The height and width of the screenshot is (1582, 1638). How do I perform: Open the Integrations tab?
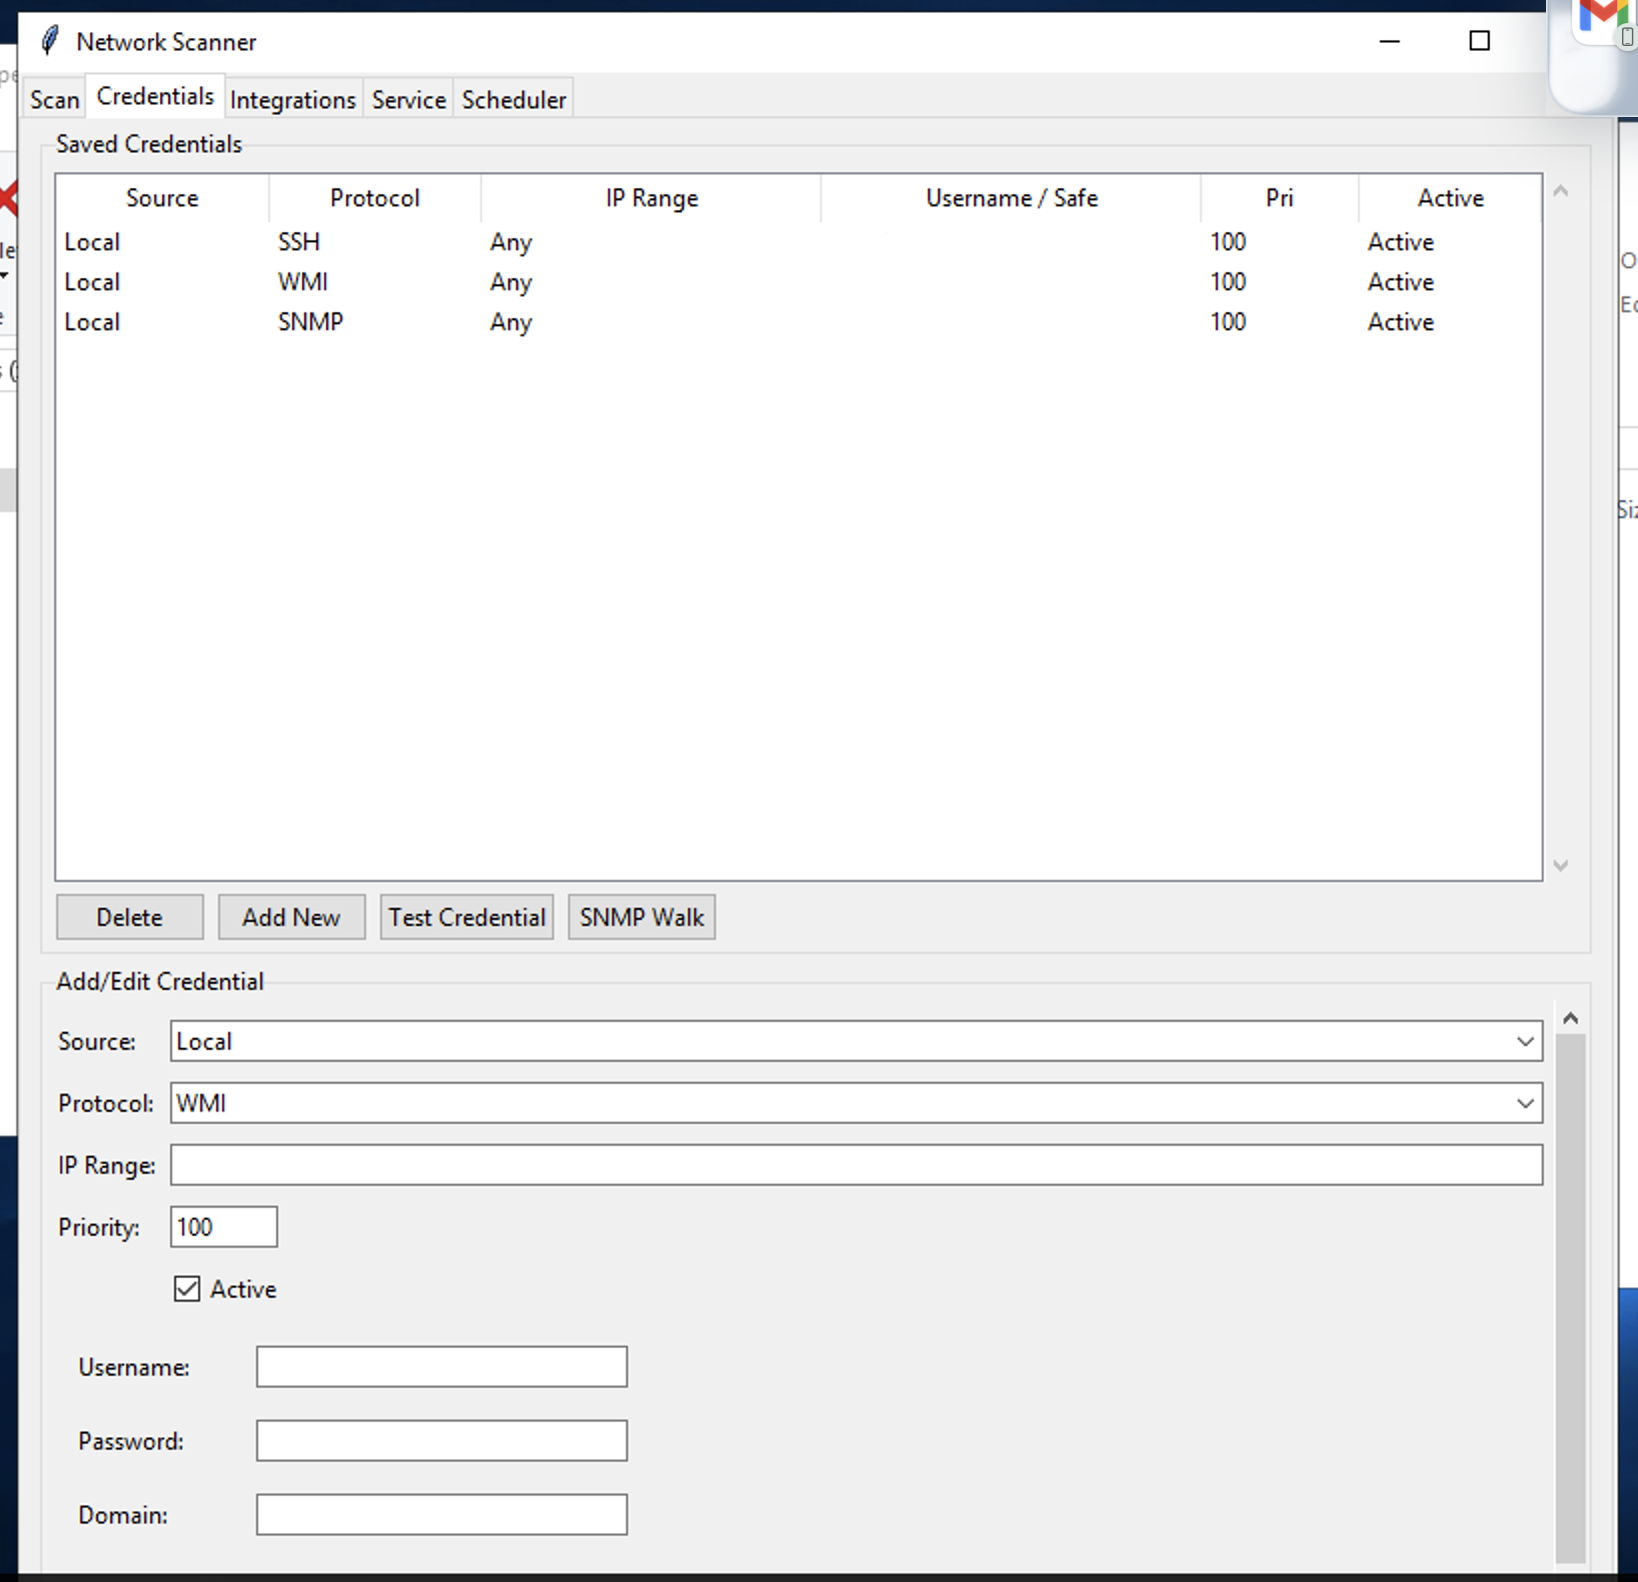(292, 99)
